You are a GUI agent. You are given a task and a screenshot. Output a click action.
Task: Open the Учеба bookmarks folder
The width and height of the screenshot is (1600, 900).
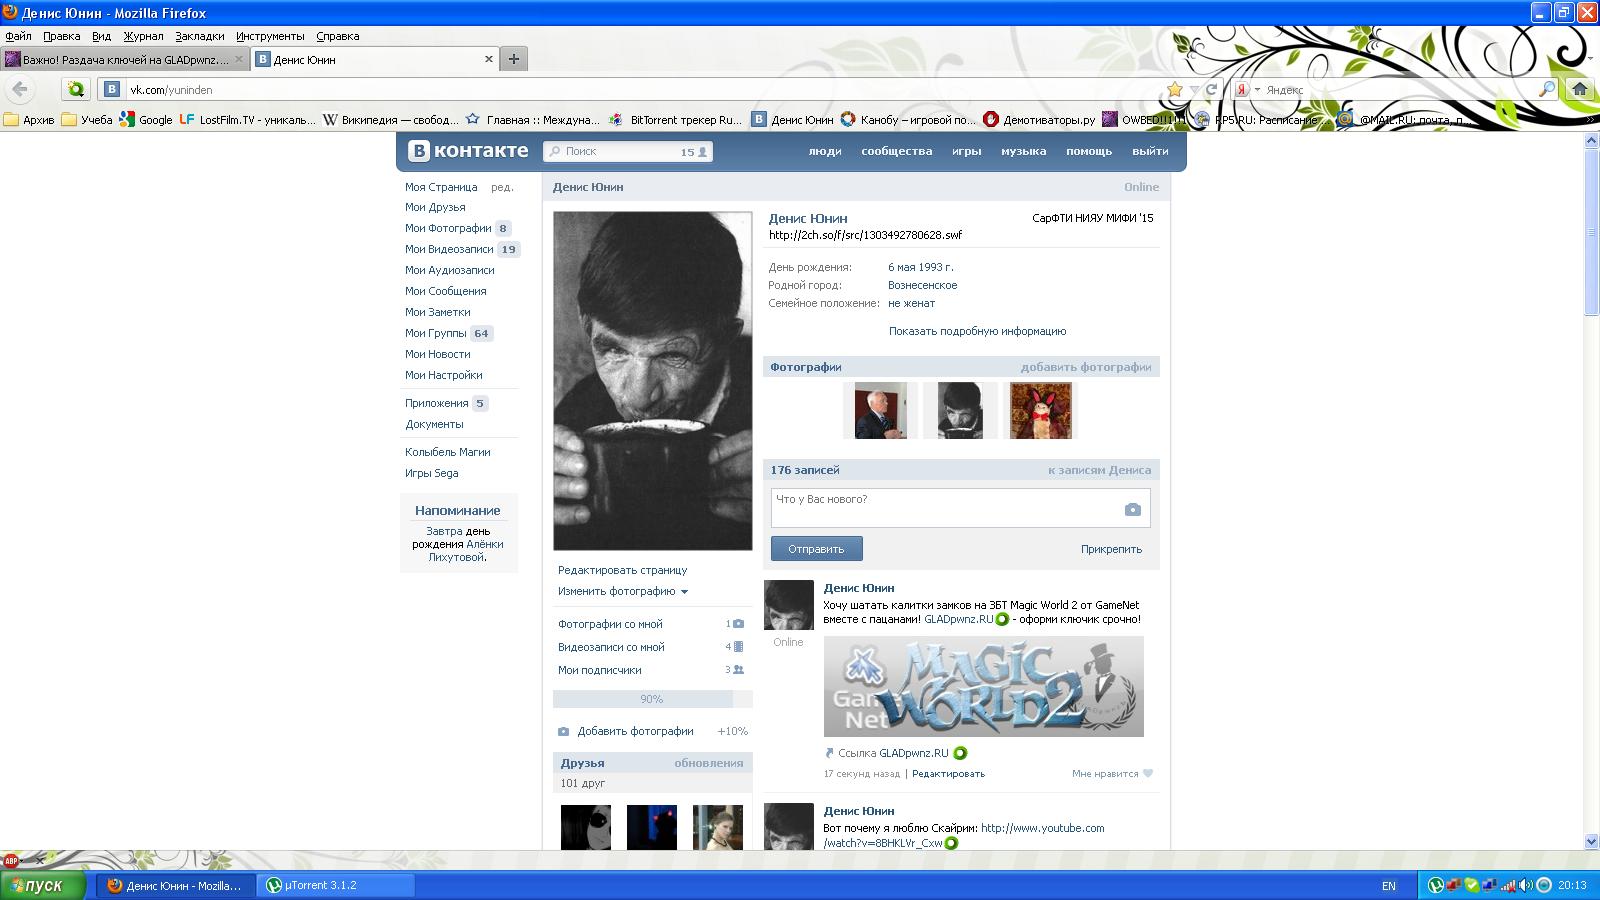coord(87,120)
